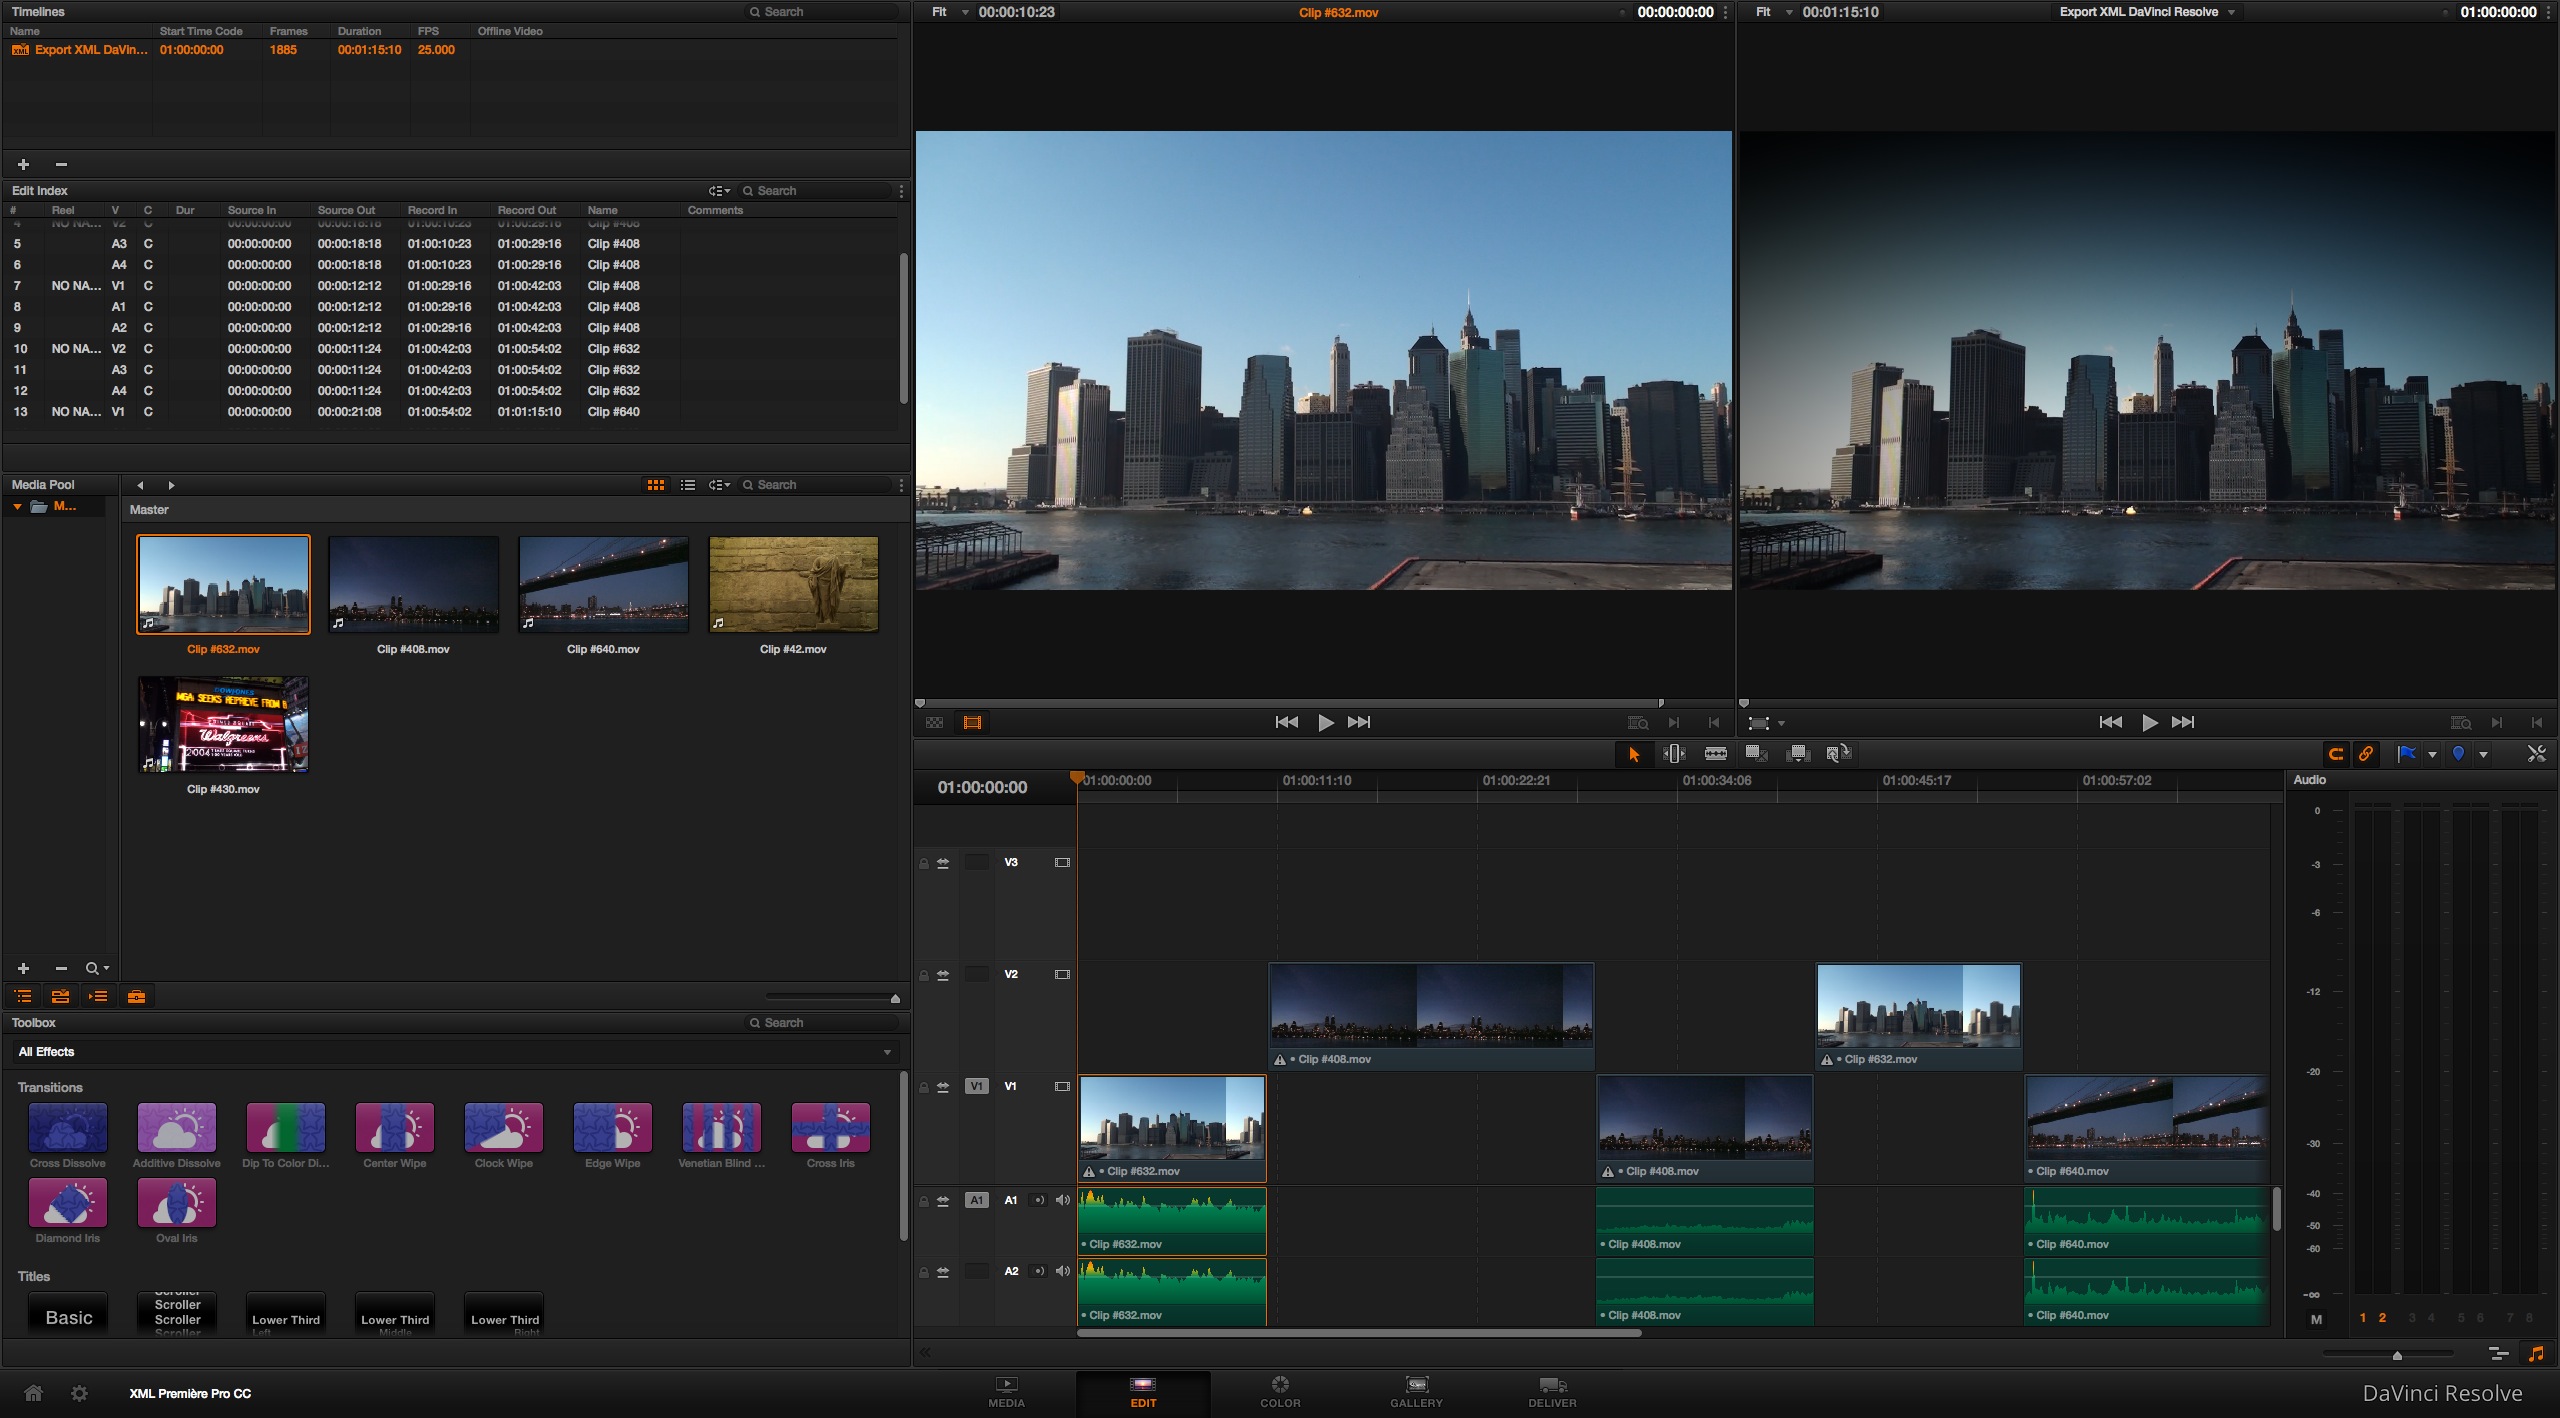Toggle solo on audio track A1
The image size is (2560, 1418).
[x=1038, y=1200]
